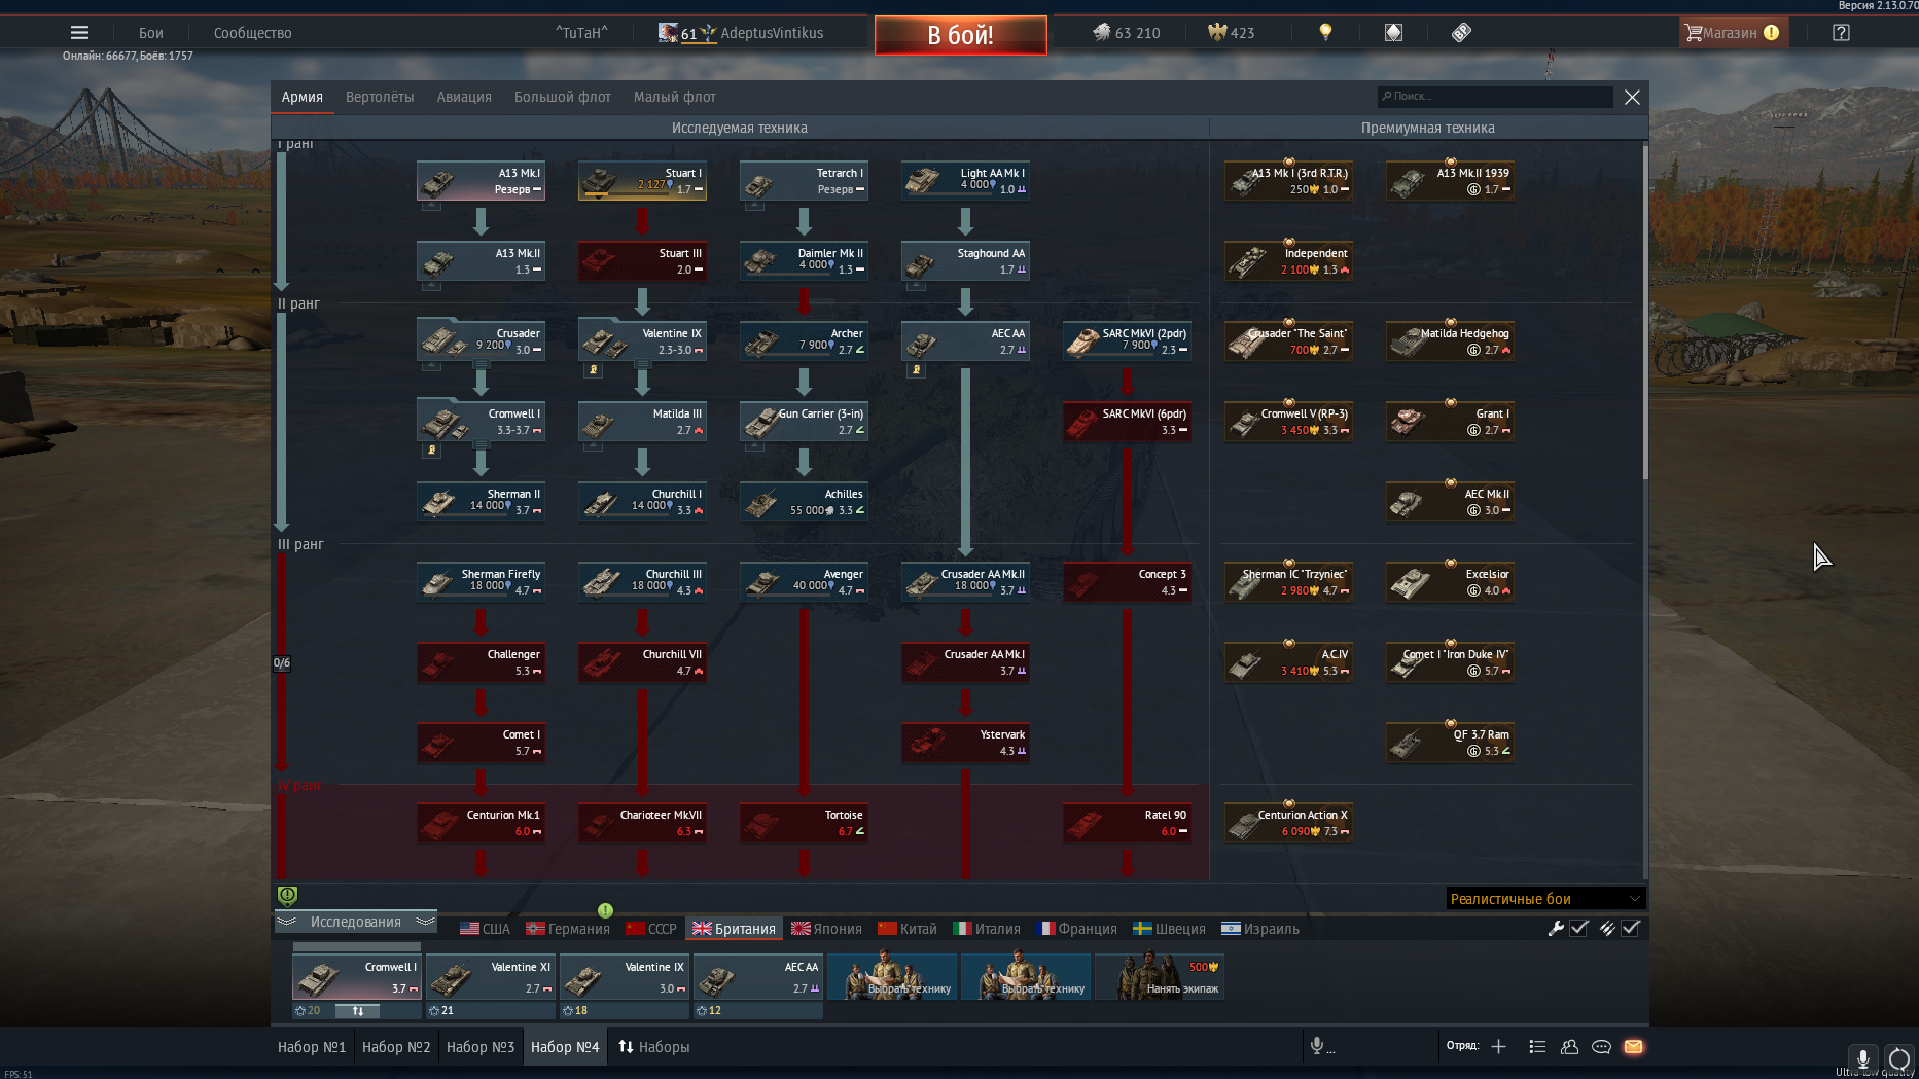Open the orange mail envelope icon
Screen dimensions: 1919x1079
click(x=1633, y=1046)
